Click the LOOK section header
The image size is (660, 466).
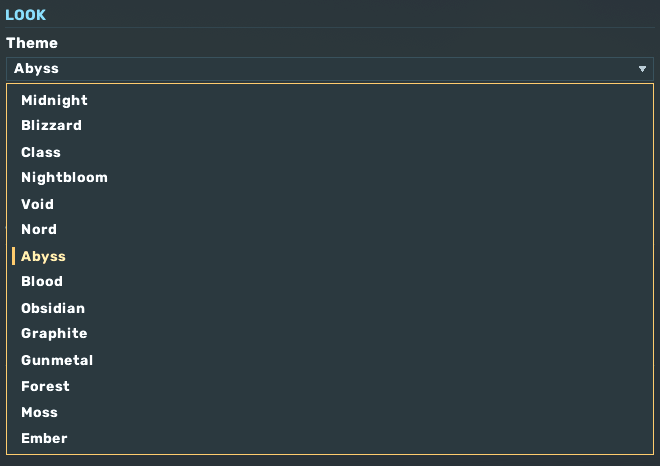[25, 15]
